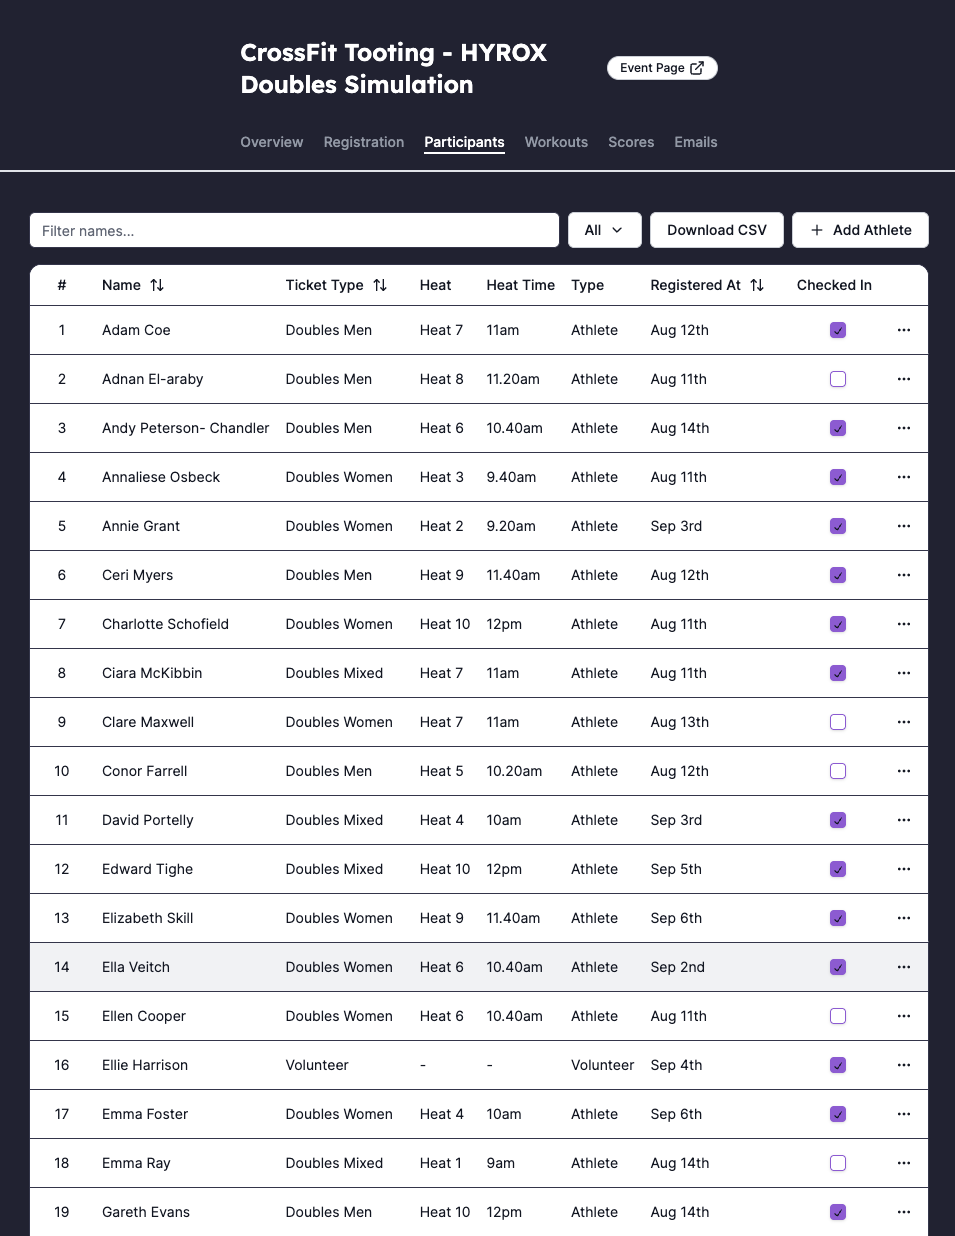Image resolution: width=955 pixels, height=1236 pixels.
Task: Show actions menu for Ellie Harrison
Action: click(x=904, y=1065)
